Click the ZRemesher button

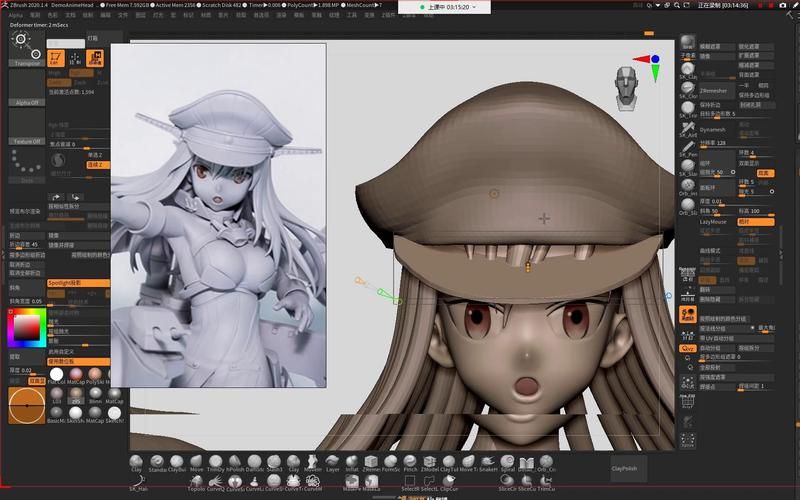coord(717,90)
